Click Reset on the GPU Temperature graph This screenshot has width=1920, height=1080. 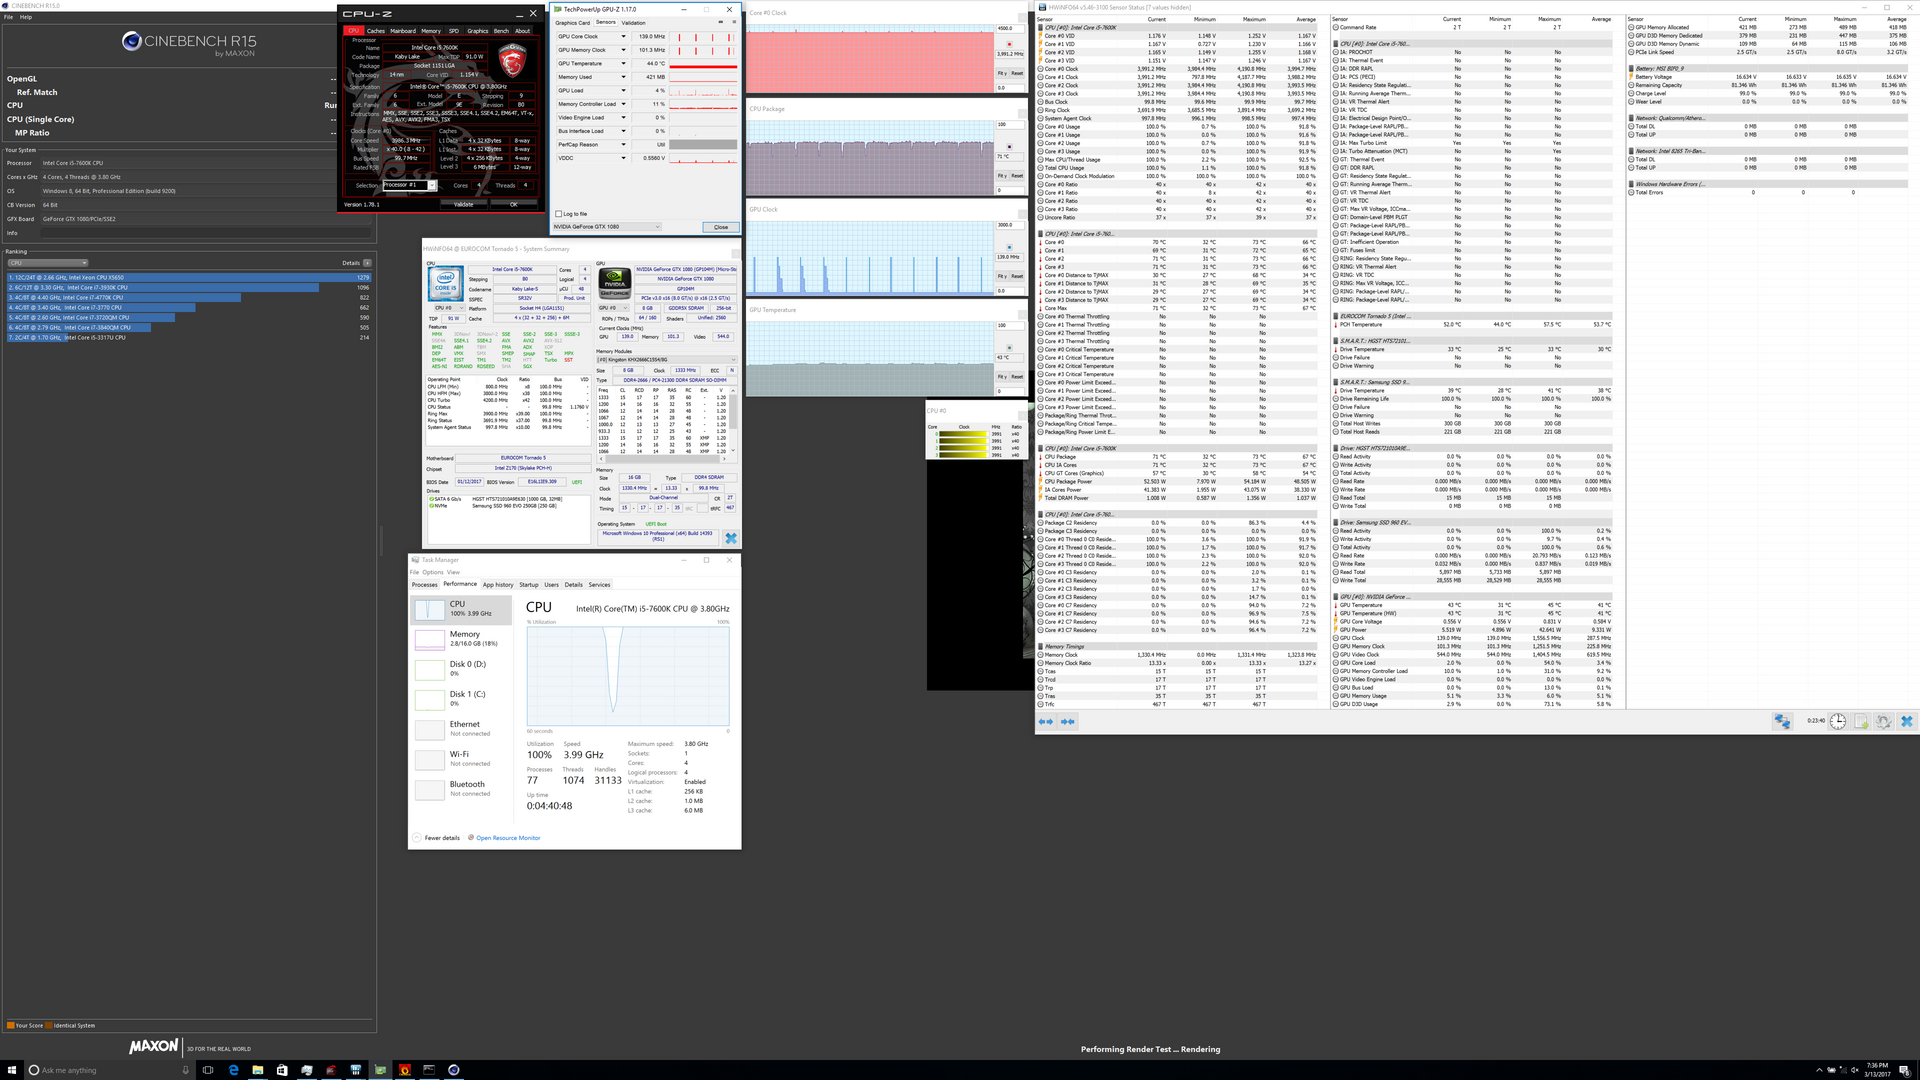coord(1017,377)
